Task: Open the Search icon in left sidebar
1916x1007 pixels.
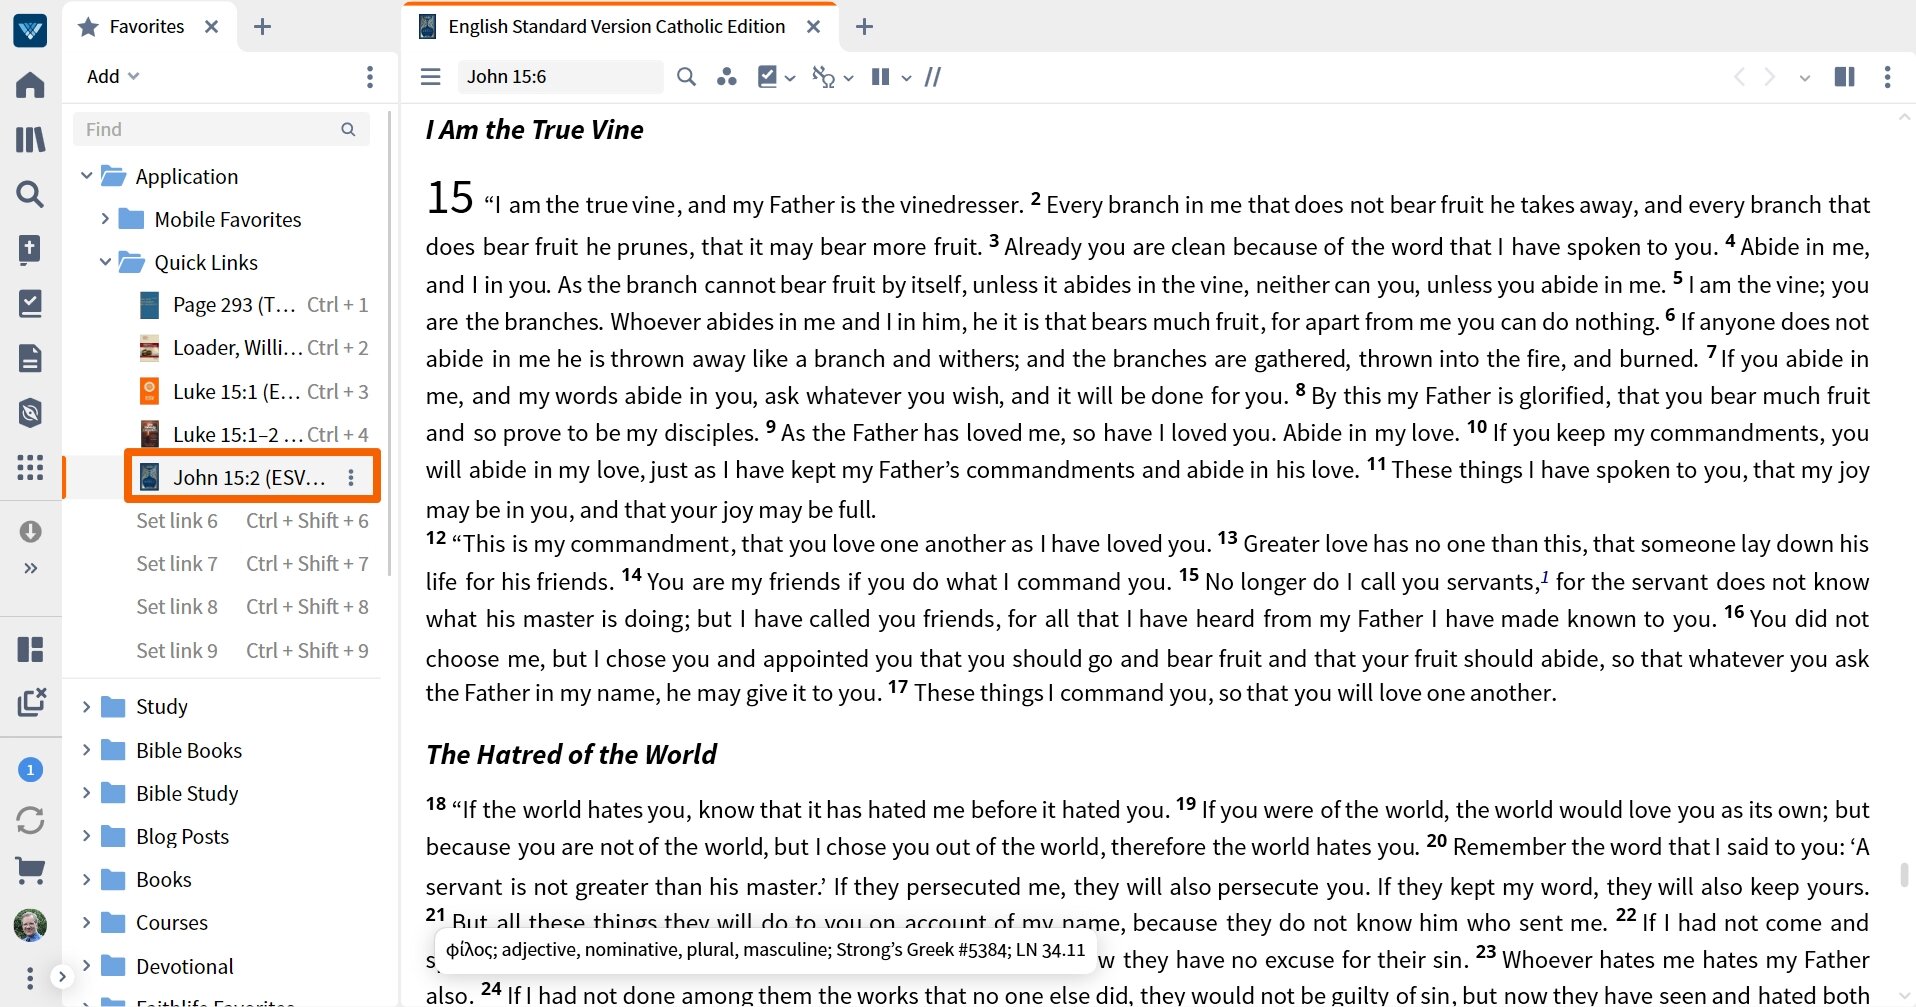Action: point(30,194)
